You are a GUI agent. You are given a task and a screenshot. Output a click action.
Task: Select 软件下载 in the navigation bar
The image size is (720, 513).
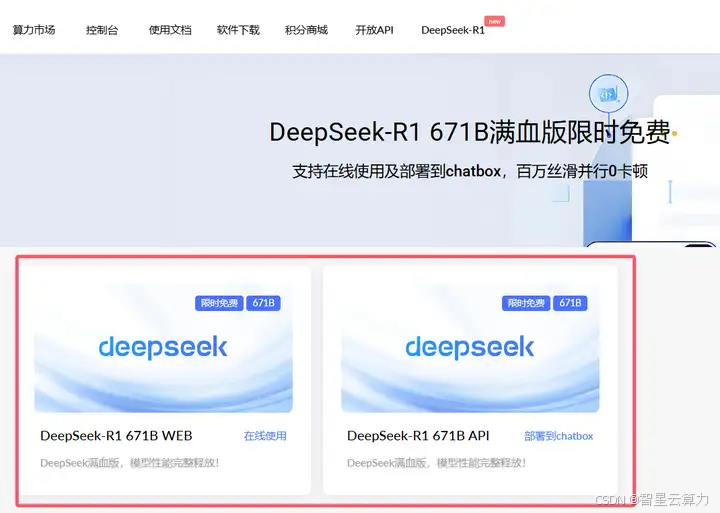[238, 30]
